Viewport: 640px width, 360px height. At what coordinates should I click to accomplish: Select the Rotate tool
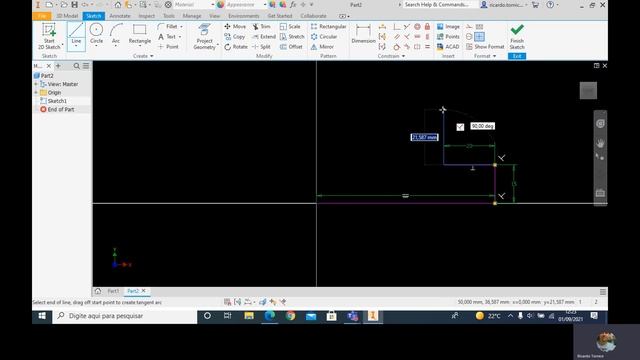coord(236,47)
